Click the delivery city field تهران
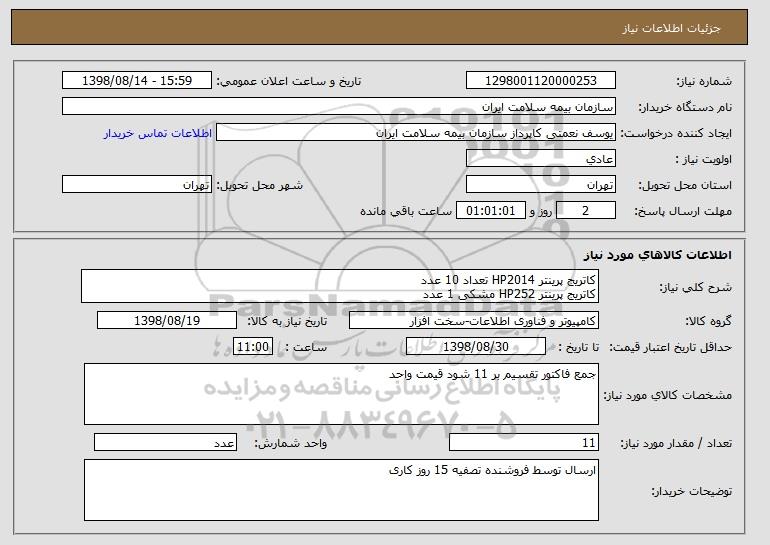 137,185
